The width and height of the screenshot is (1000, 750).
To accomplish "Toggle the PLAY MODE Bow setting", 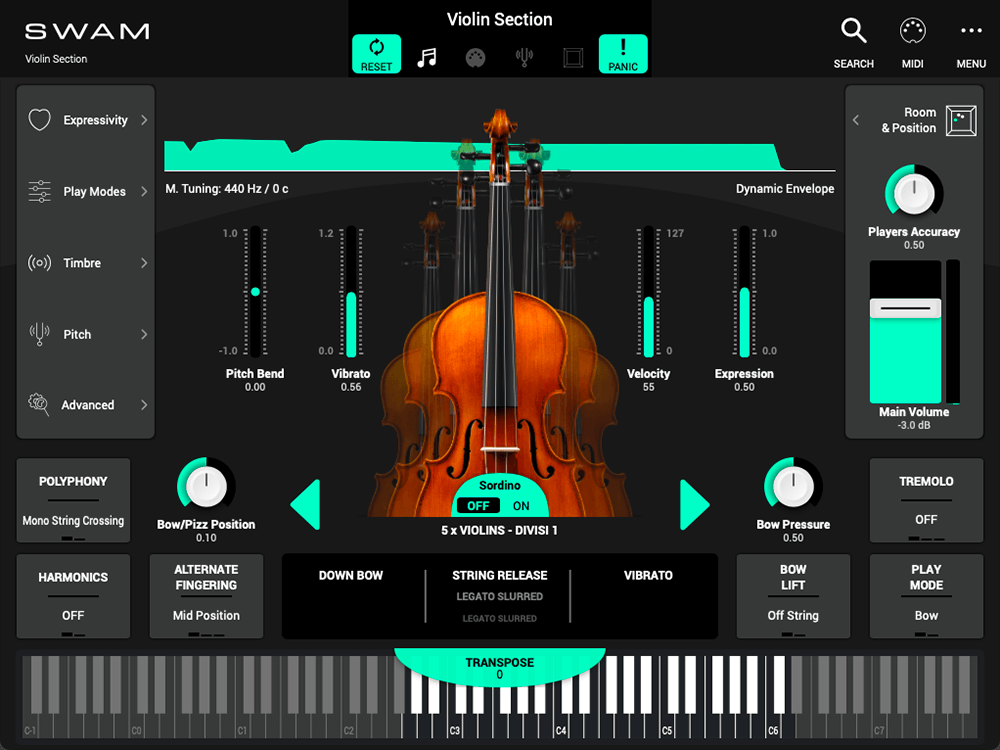I will point(926,596).
